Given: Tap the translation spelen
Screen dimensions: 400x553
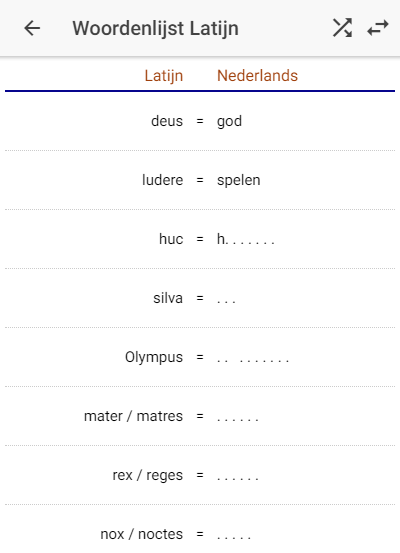Looking at the screenshot, I should [238, 181].
